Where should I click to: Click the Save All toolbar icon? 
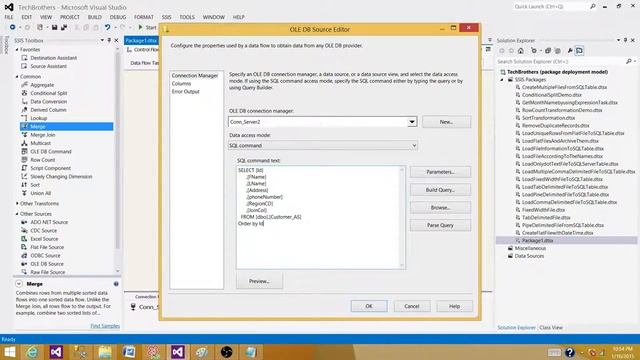pyautogui.click(x=64, y=27)
